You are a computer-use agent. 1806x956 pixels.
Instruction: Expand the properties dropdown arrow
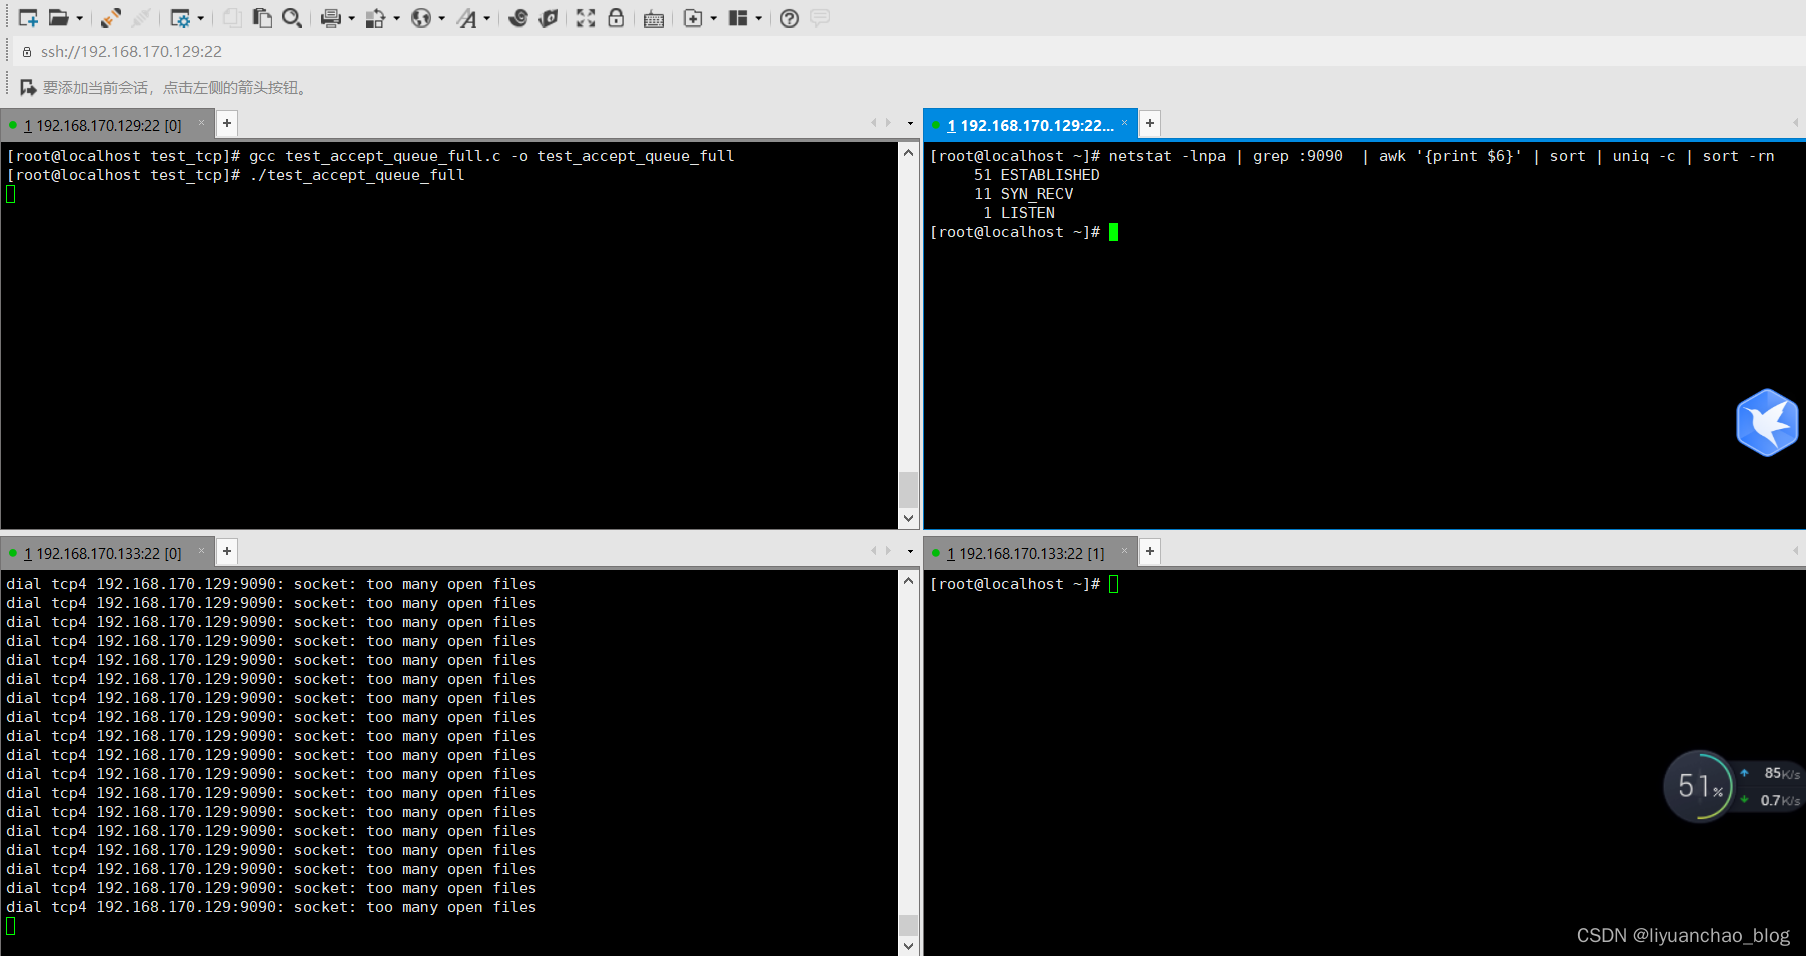(201, 18)
